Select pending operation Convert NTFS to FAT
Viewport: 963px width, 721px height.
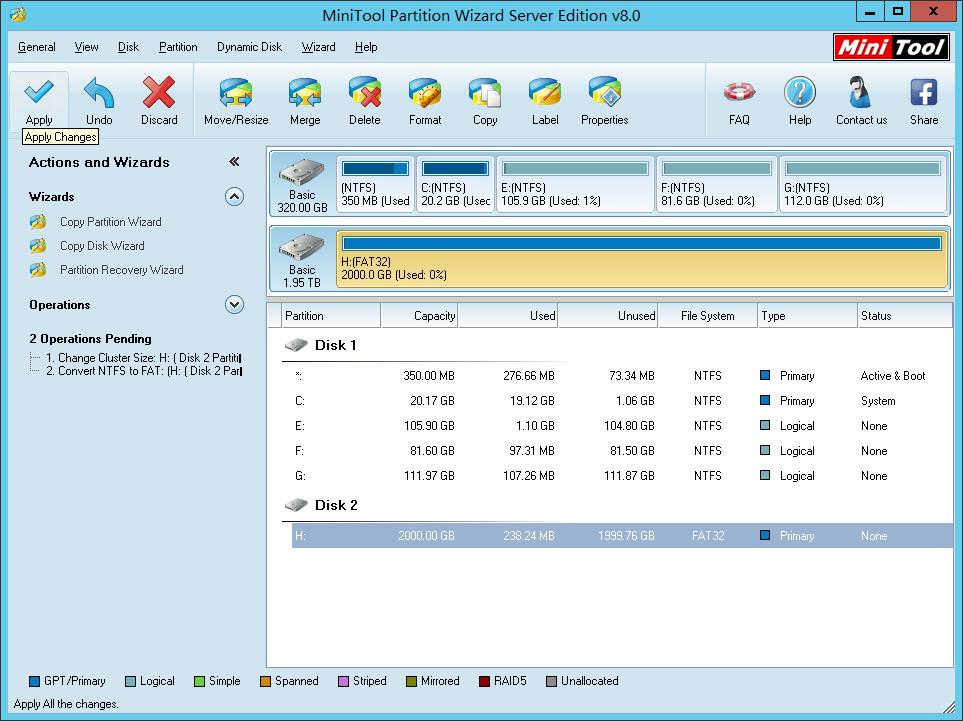click(144, 371)
